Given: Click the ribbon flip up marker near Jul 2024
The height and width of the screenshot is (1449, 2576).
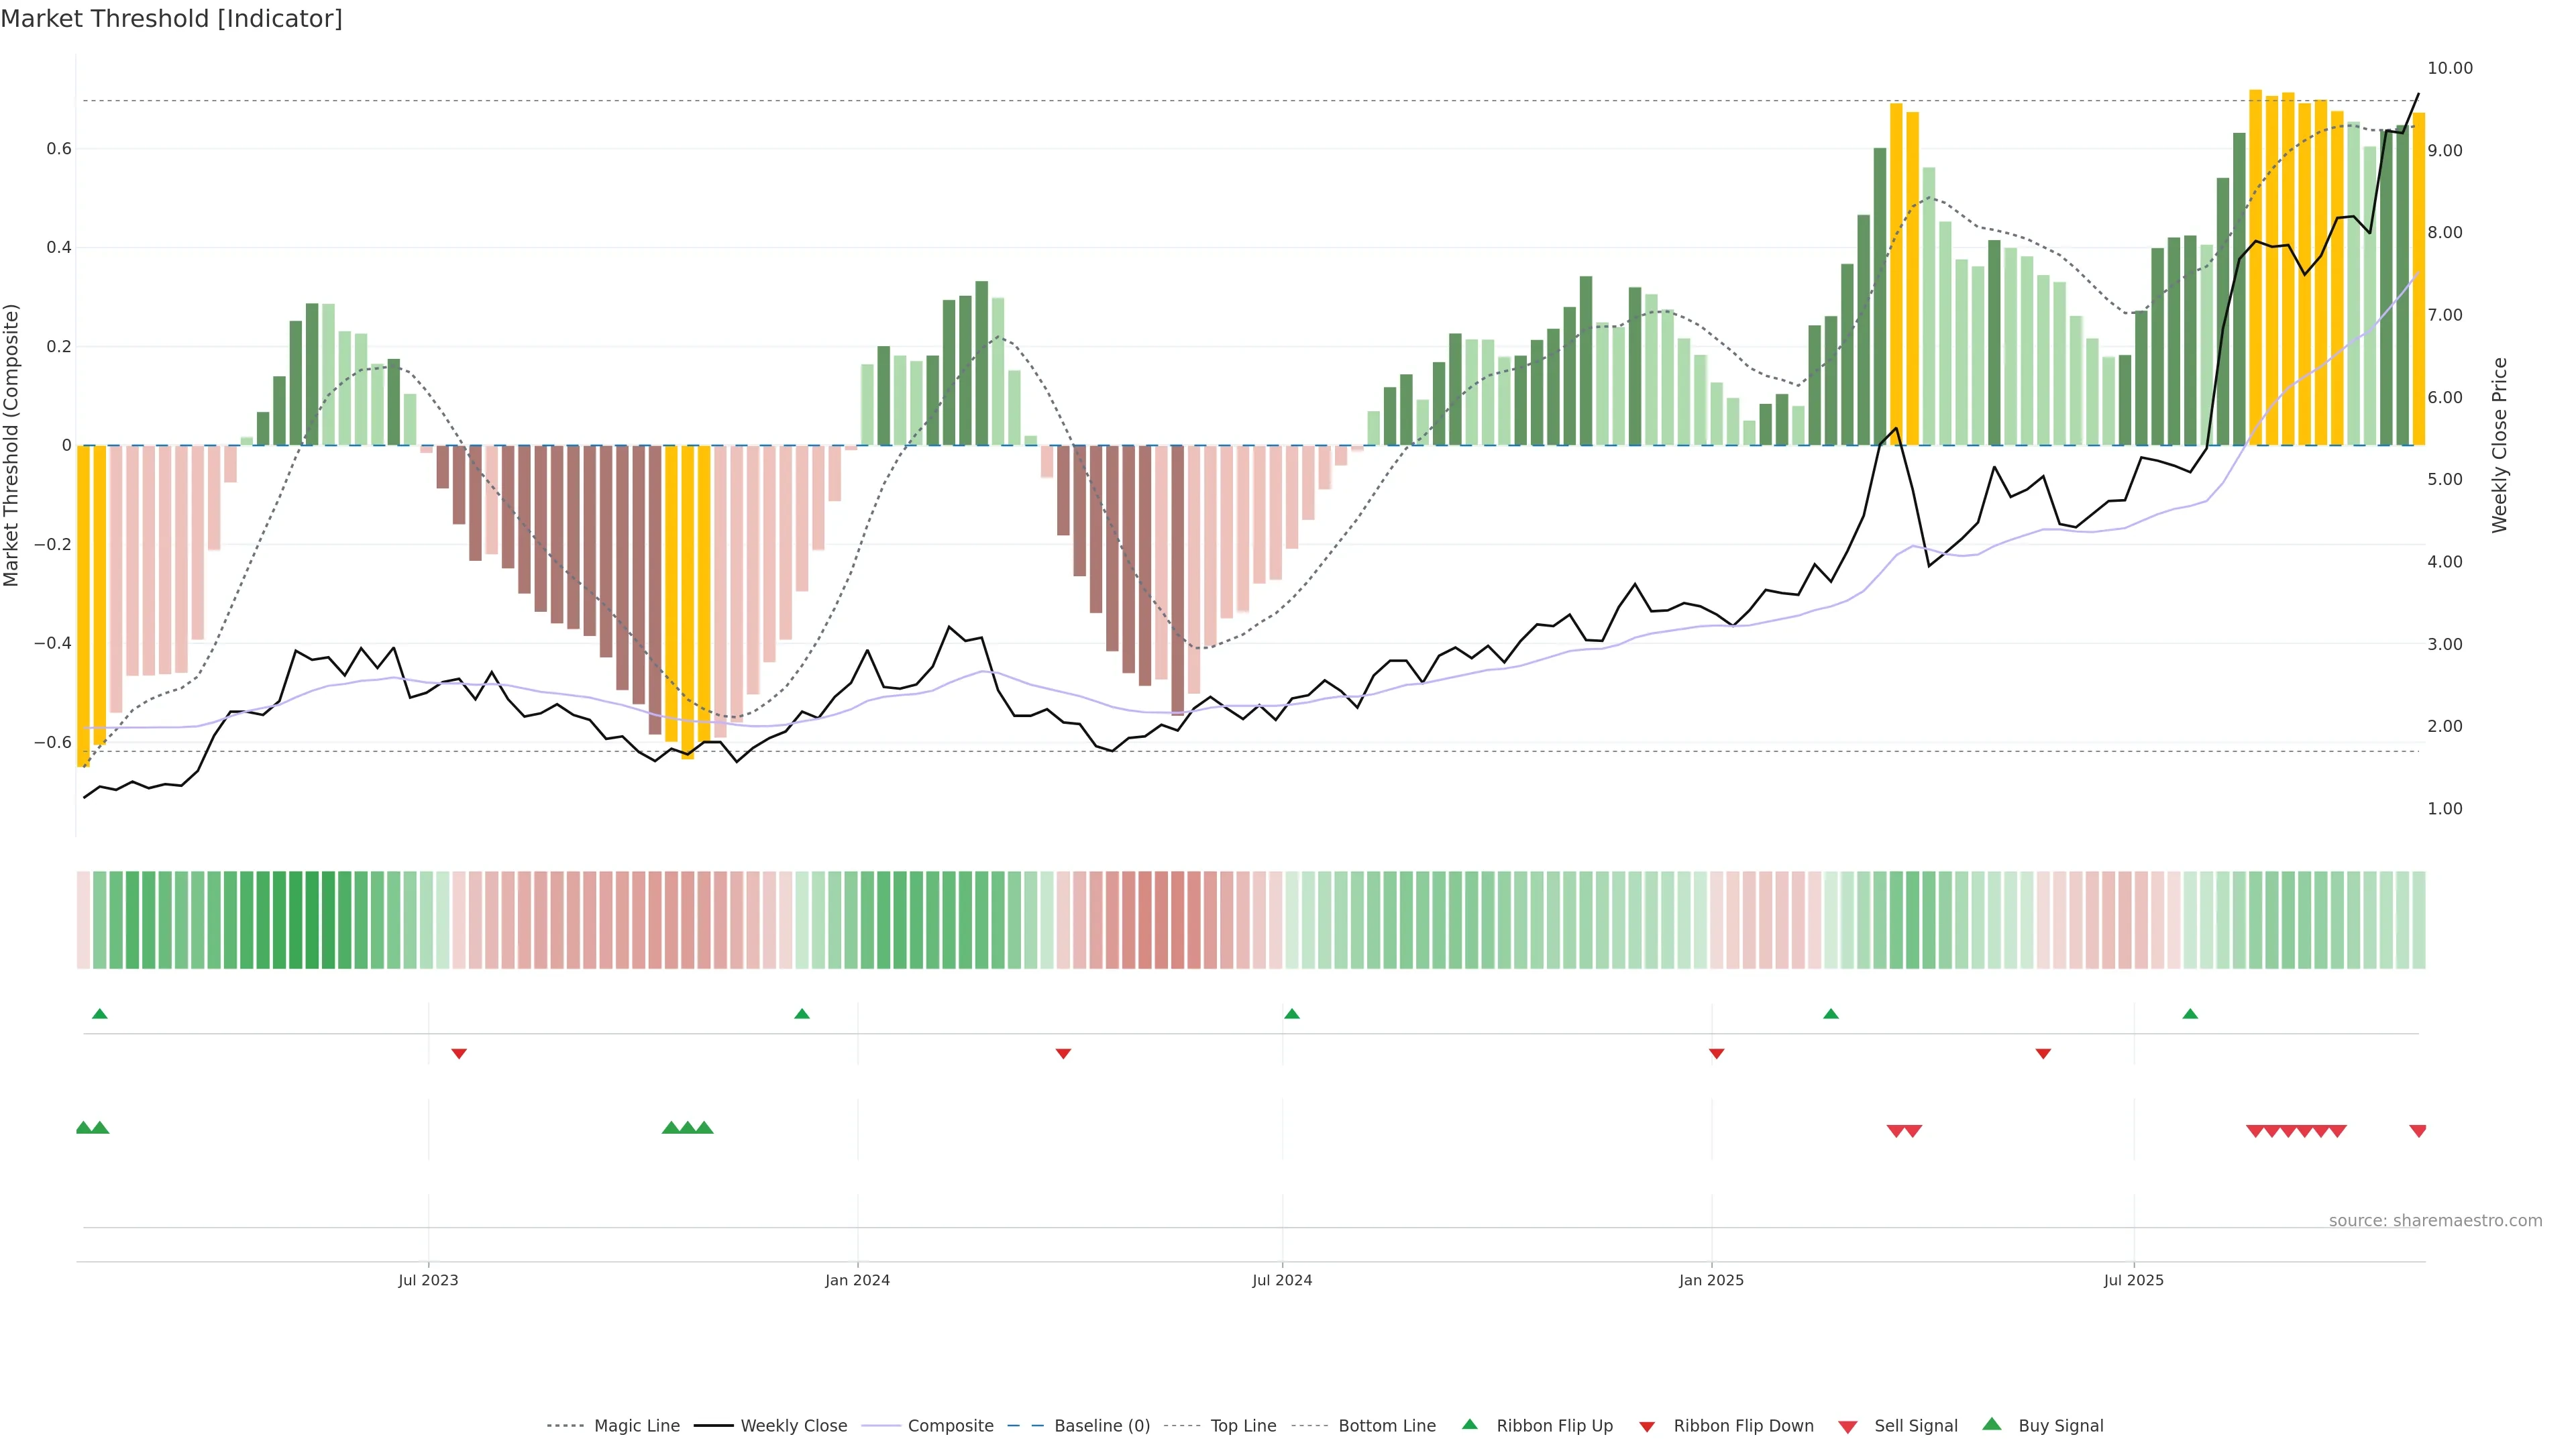Looking at the screenshot, I should [1291, 1014].
